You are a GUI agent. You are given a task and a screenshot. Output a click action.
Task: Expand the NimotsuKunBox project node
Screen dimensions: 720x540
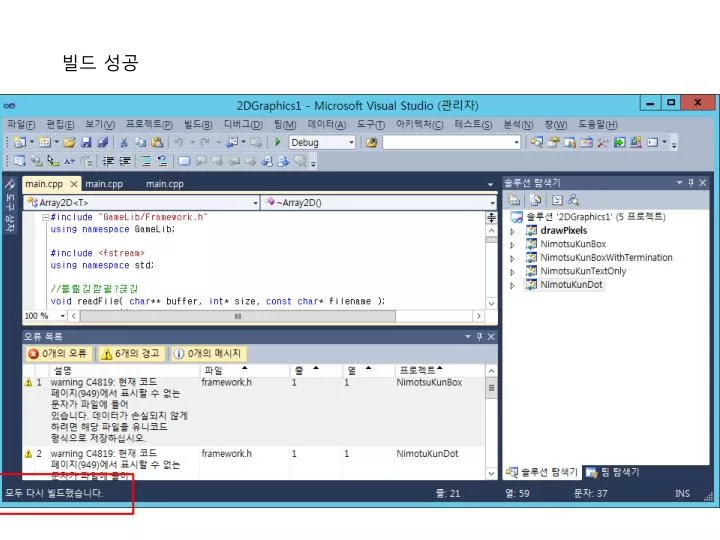pyautogui.click(x=512, y=245)
